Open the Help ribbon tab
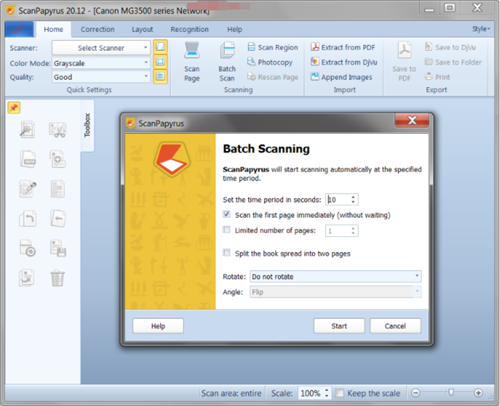Screen dimensions: 500x406 click(x=235, y=29)
